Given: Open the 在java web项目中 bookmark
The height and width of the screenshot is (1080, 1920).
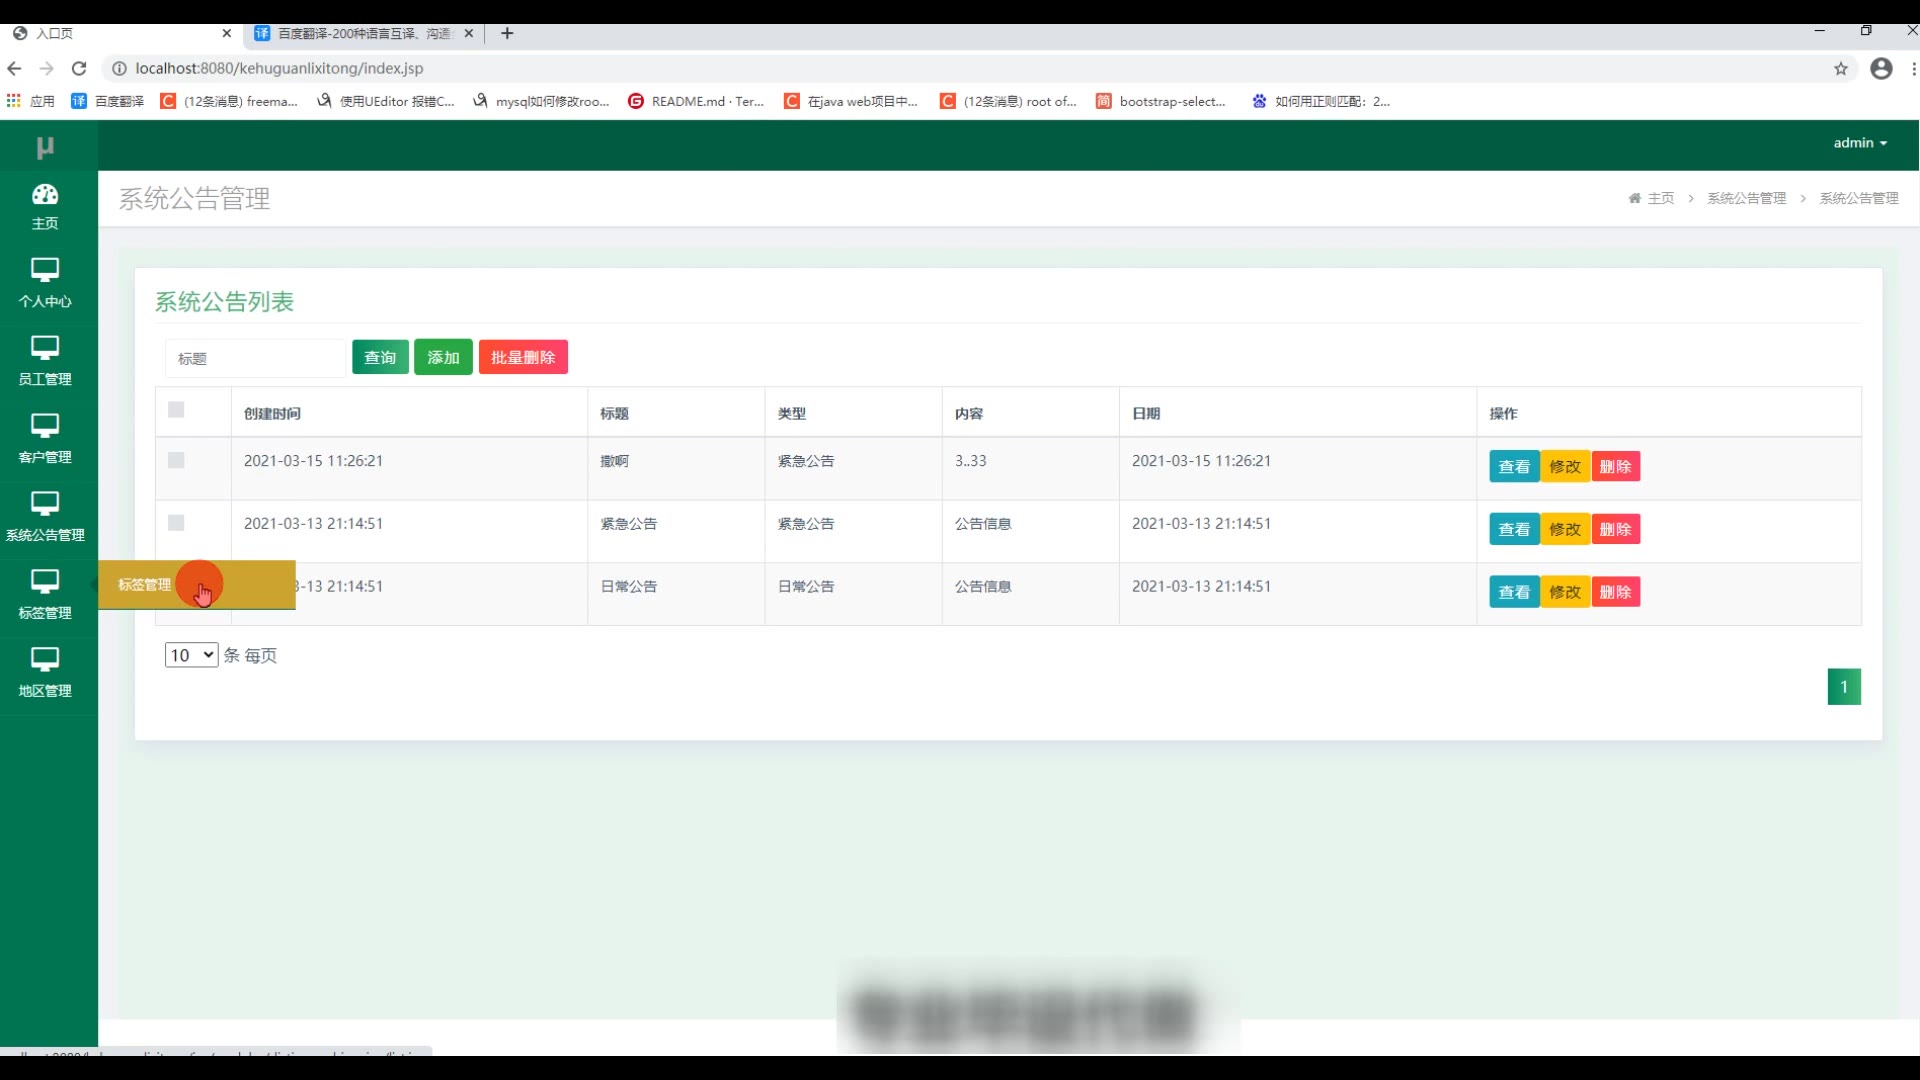Looking at the screenshot, I should tap(851, 101).
